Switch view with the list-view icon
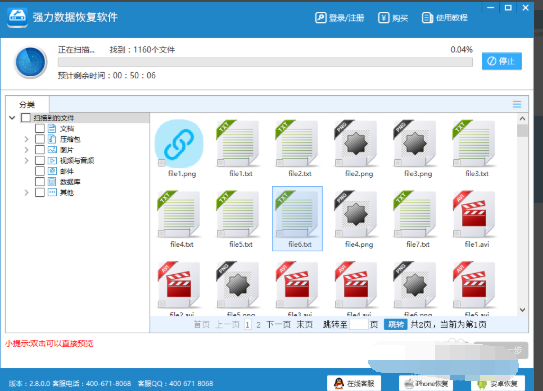The width and height of the screenshot is (543, 391). point(517,104)
